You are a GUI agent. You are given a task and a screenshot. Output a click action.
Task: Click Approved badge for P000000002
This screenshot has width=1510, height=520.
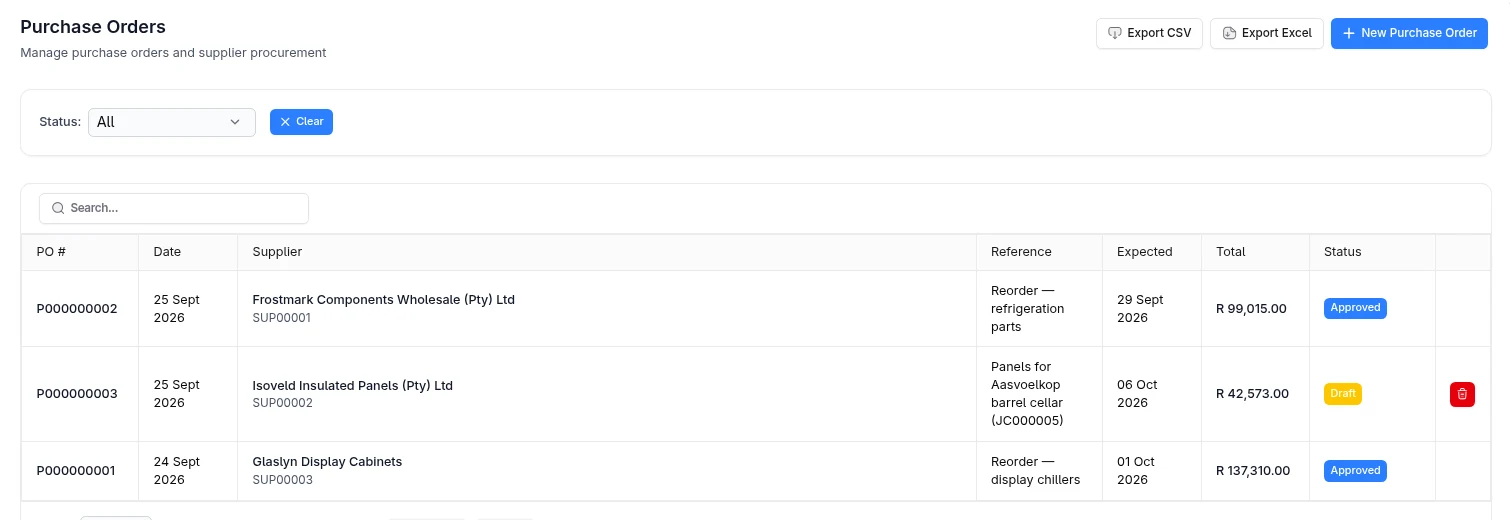[x=1355, y=308]
